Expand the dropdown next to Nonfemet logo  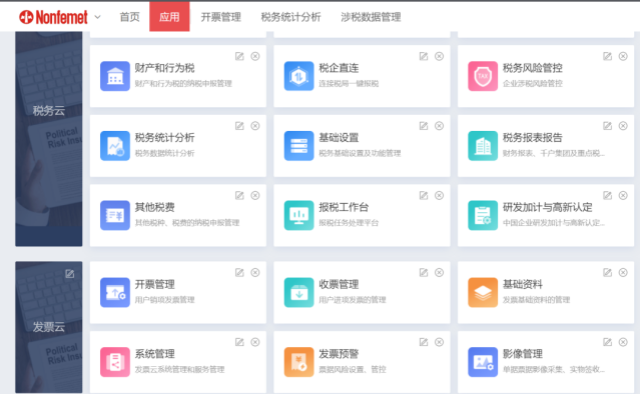[x=98, y=17]
